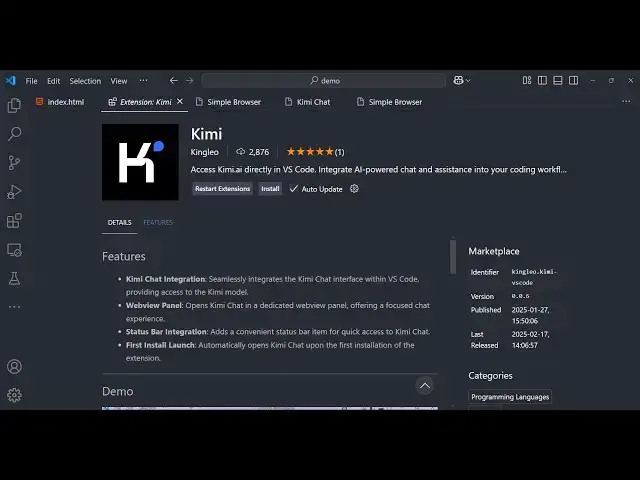Click the Install button
The height and width of the screenshot is (480, 640).
point(270,189)
